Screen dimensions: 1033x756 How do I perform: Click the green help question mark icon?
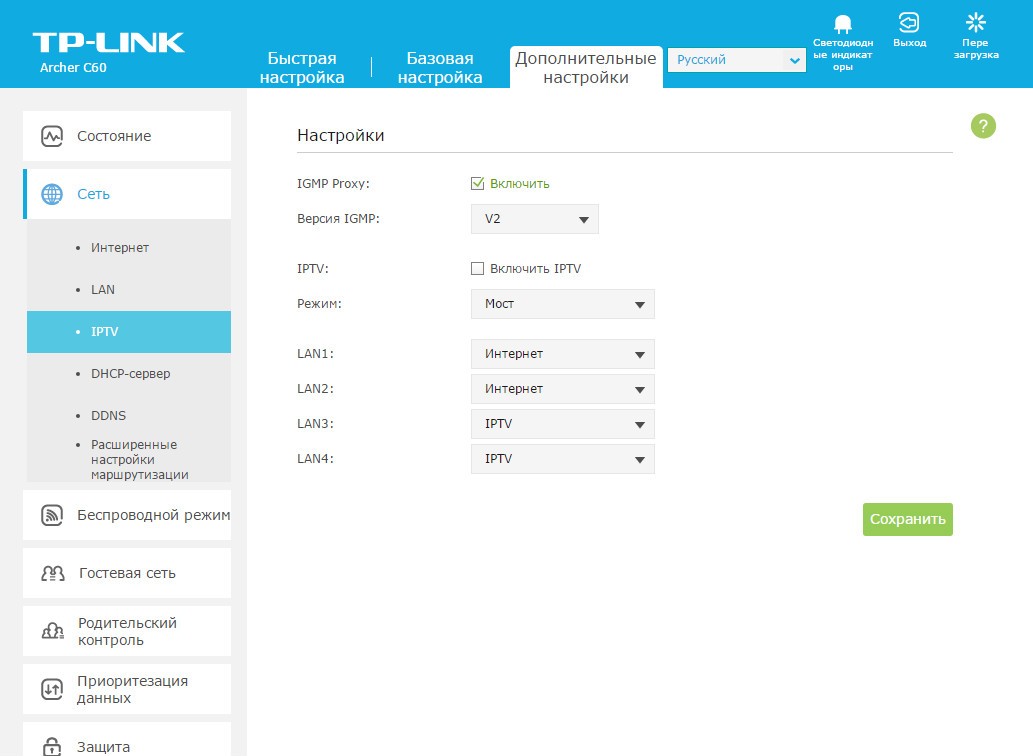(x=983, y=126)
